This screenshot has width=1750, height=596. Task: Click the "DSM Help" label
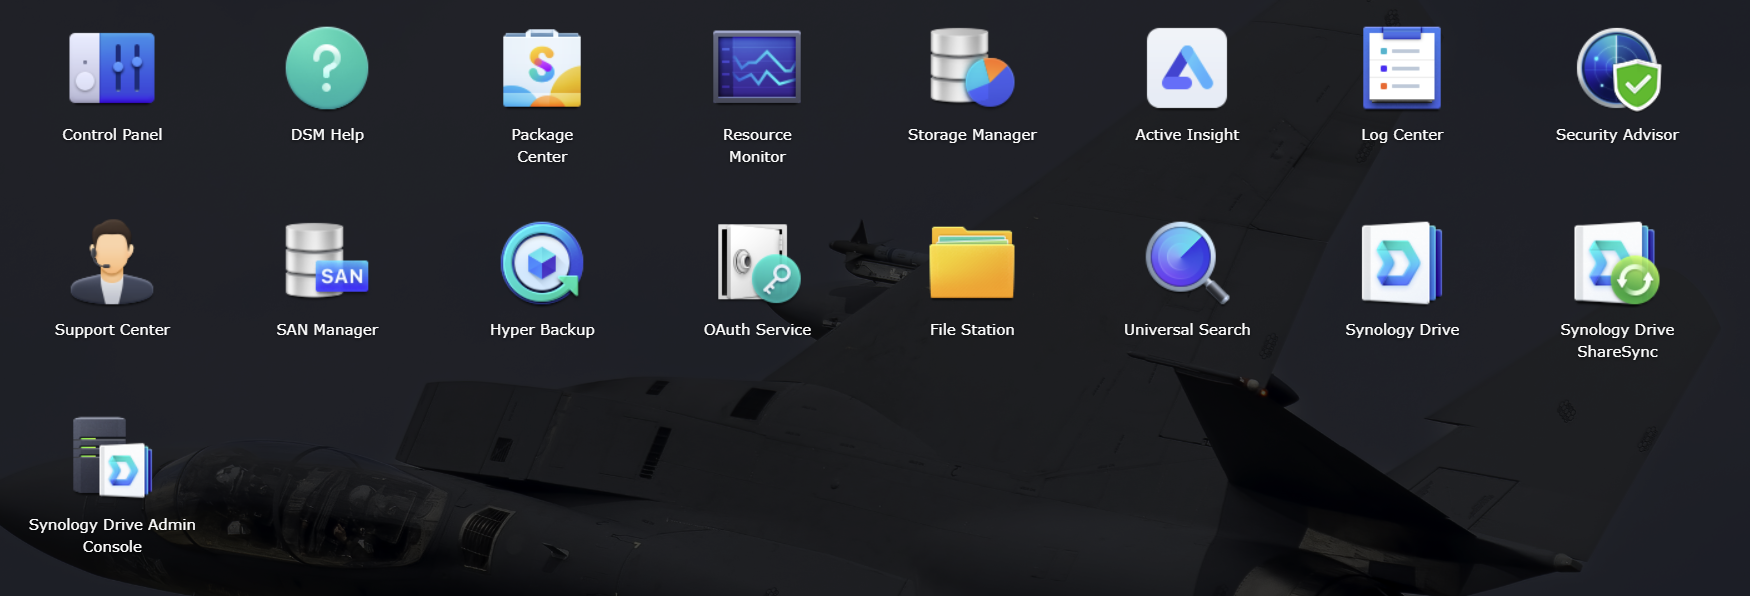click(x=327, y=134)
